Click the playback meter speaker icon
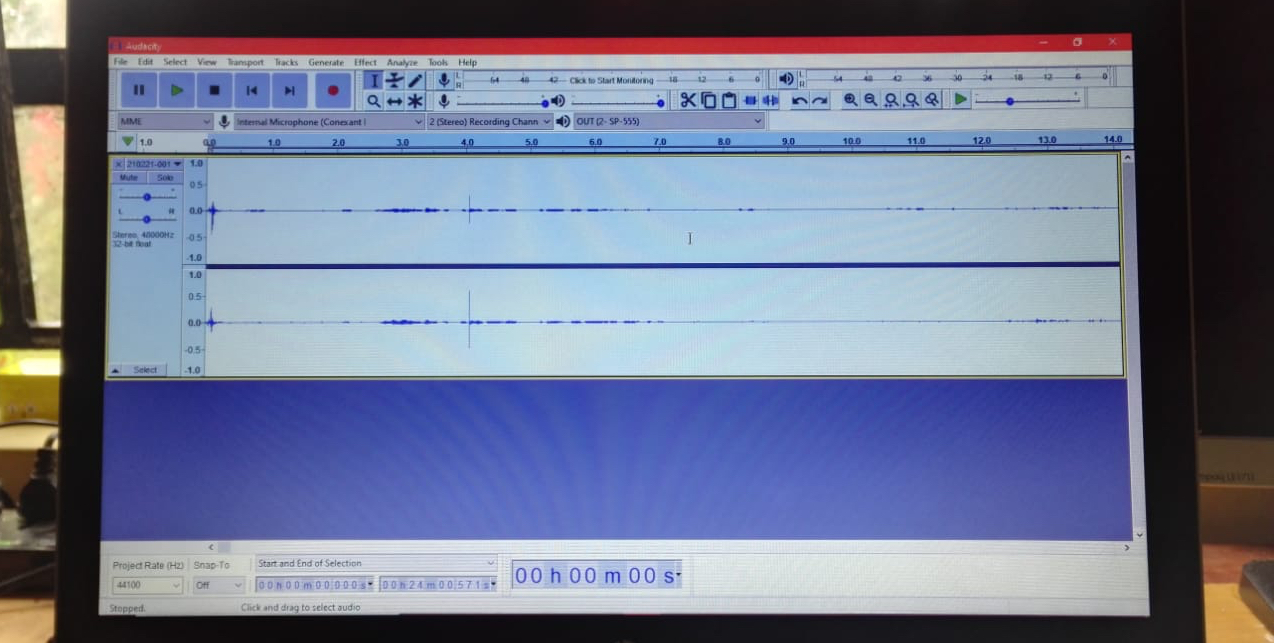The height and width of the screenshot is (643, 1274). (787, 78)
